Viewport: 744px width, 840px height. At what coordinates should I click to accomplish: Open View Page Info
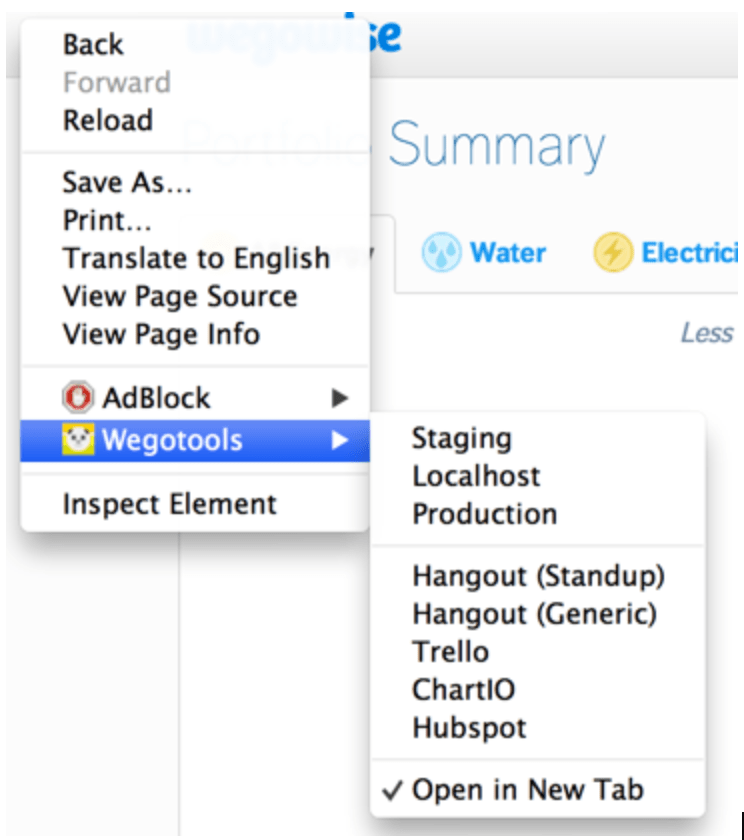[x=161, y=334]
